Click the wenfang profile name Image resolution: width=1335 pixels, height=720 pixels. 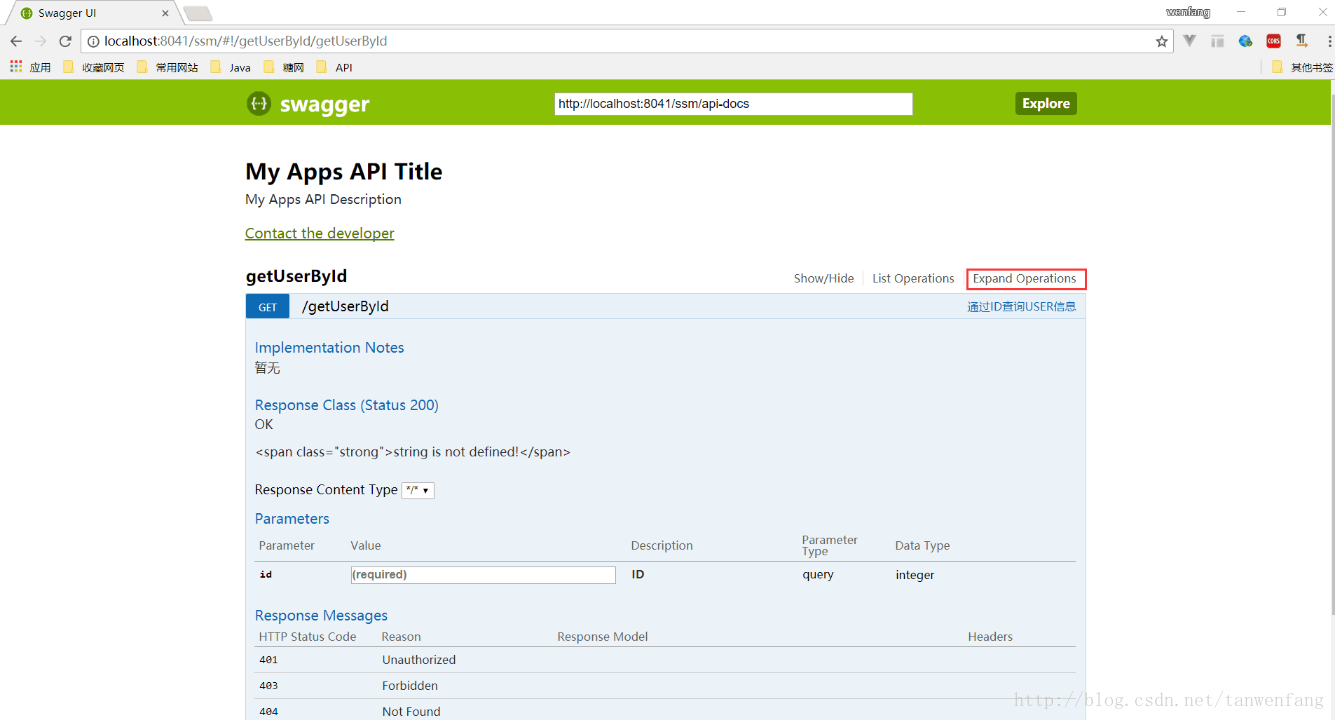pos(1188,12)
